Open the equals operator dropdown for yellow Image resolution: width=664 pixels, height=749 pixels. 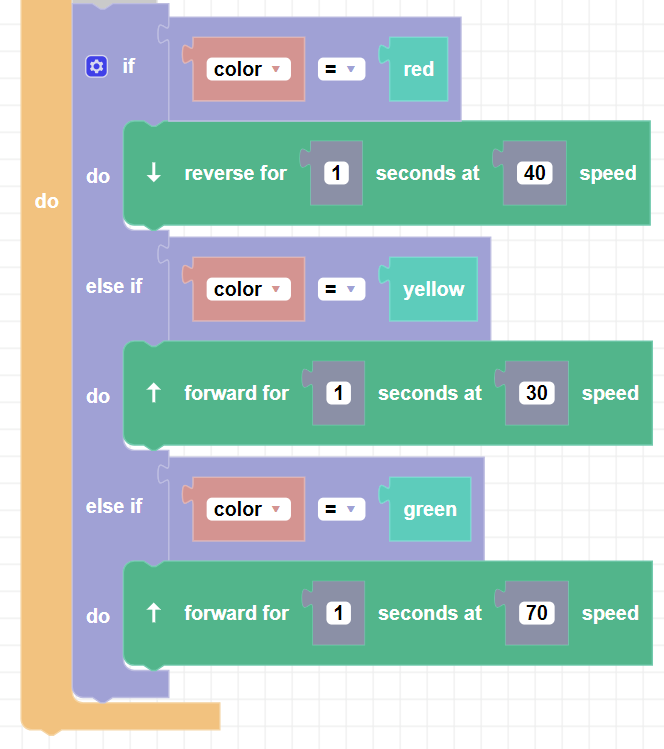click(340, 289)
